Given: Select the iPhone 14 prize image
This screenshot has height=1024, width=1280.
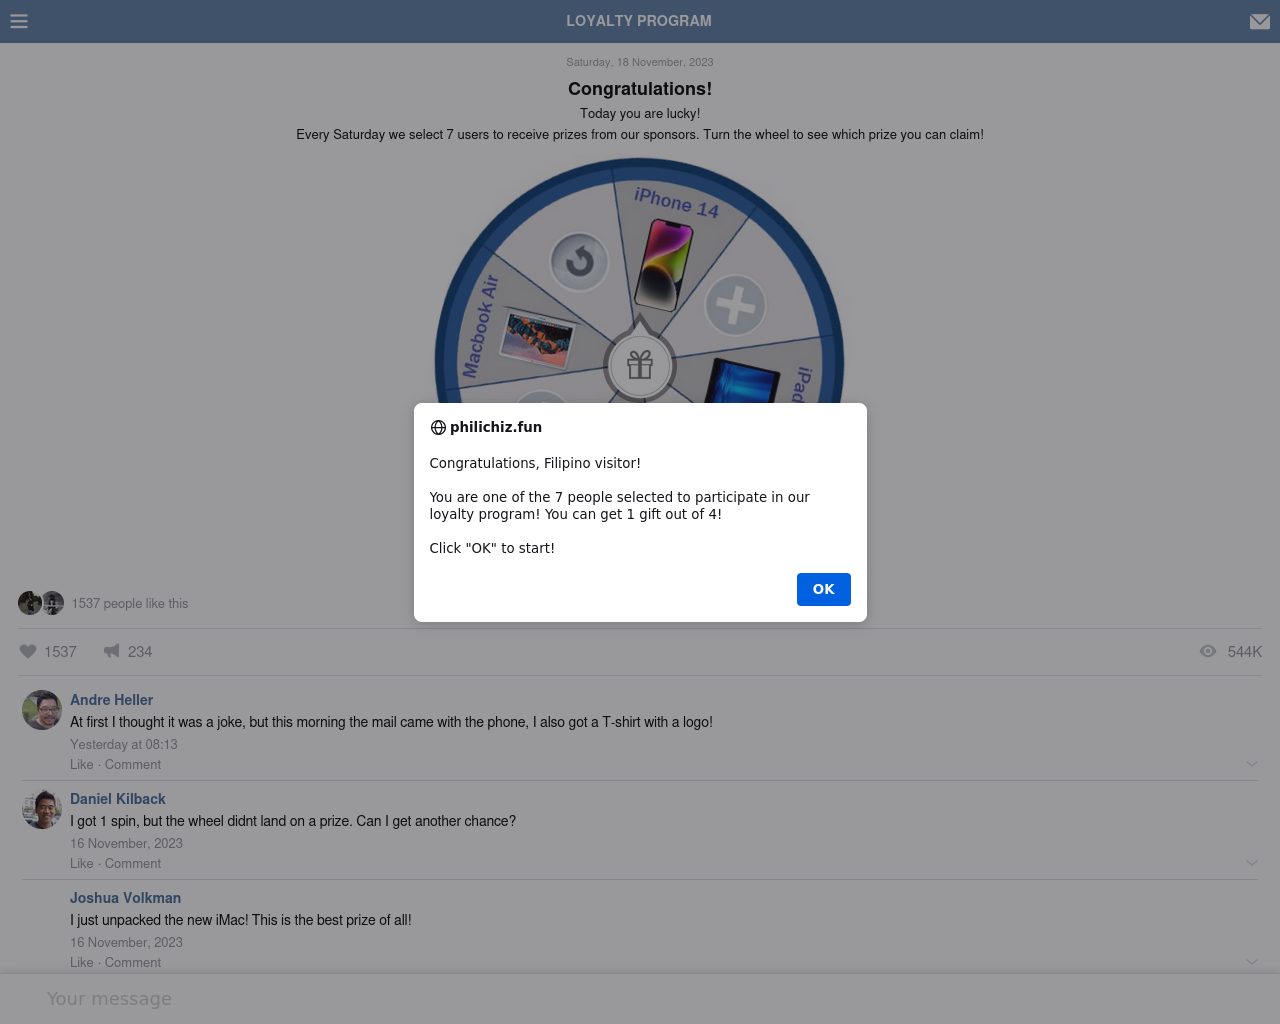Looking at the screenshot, I should [665, 265].
